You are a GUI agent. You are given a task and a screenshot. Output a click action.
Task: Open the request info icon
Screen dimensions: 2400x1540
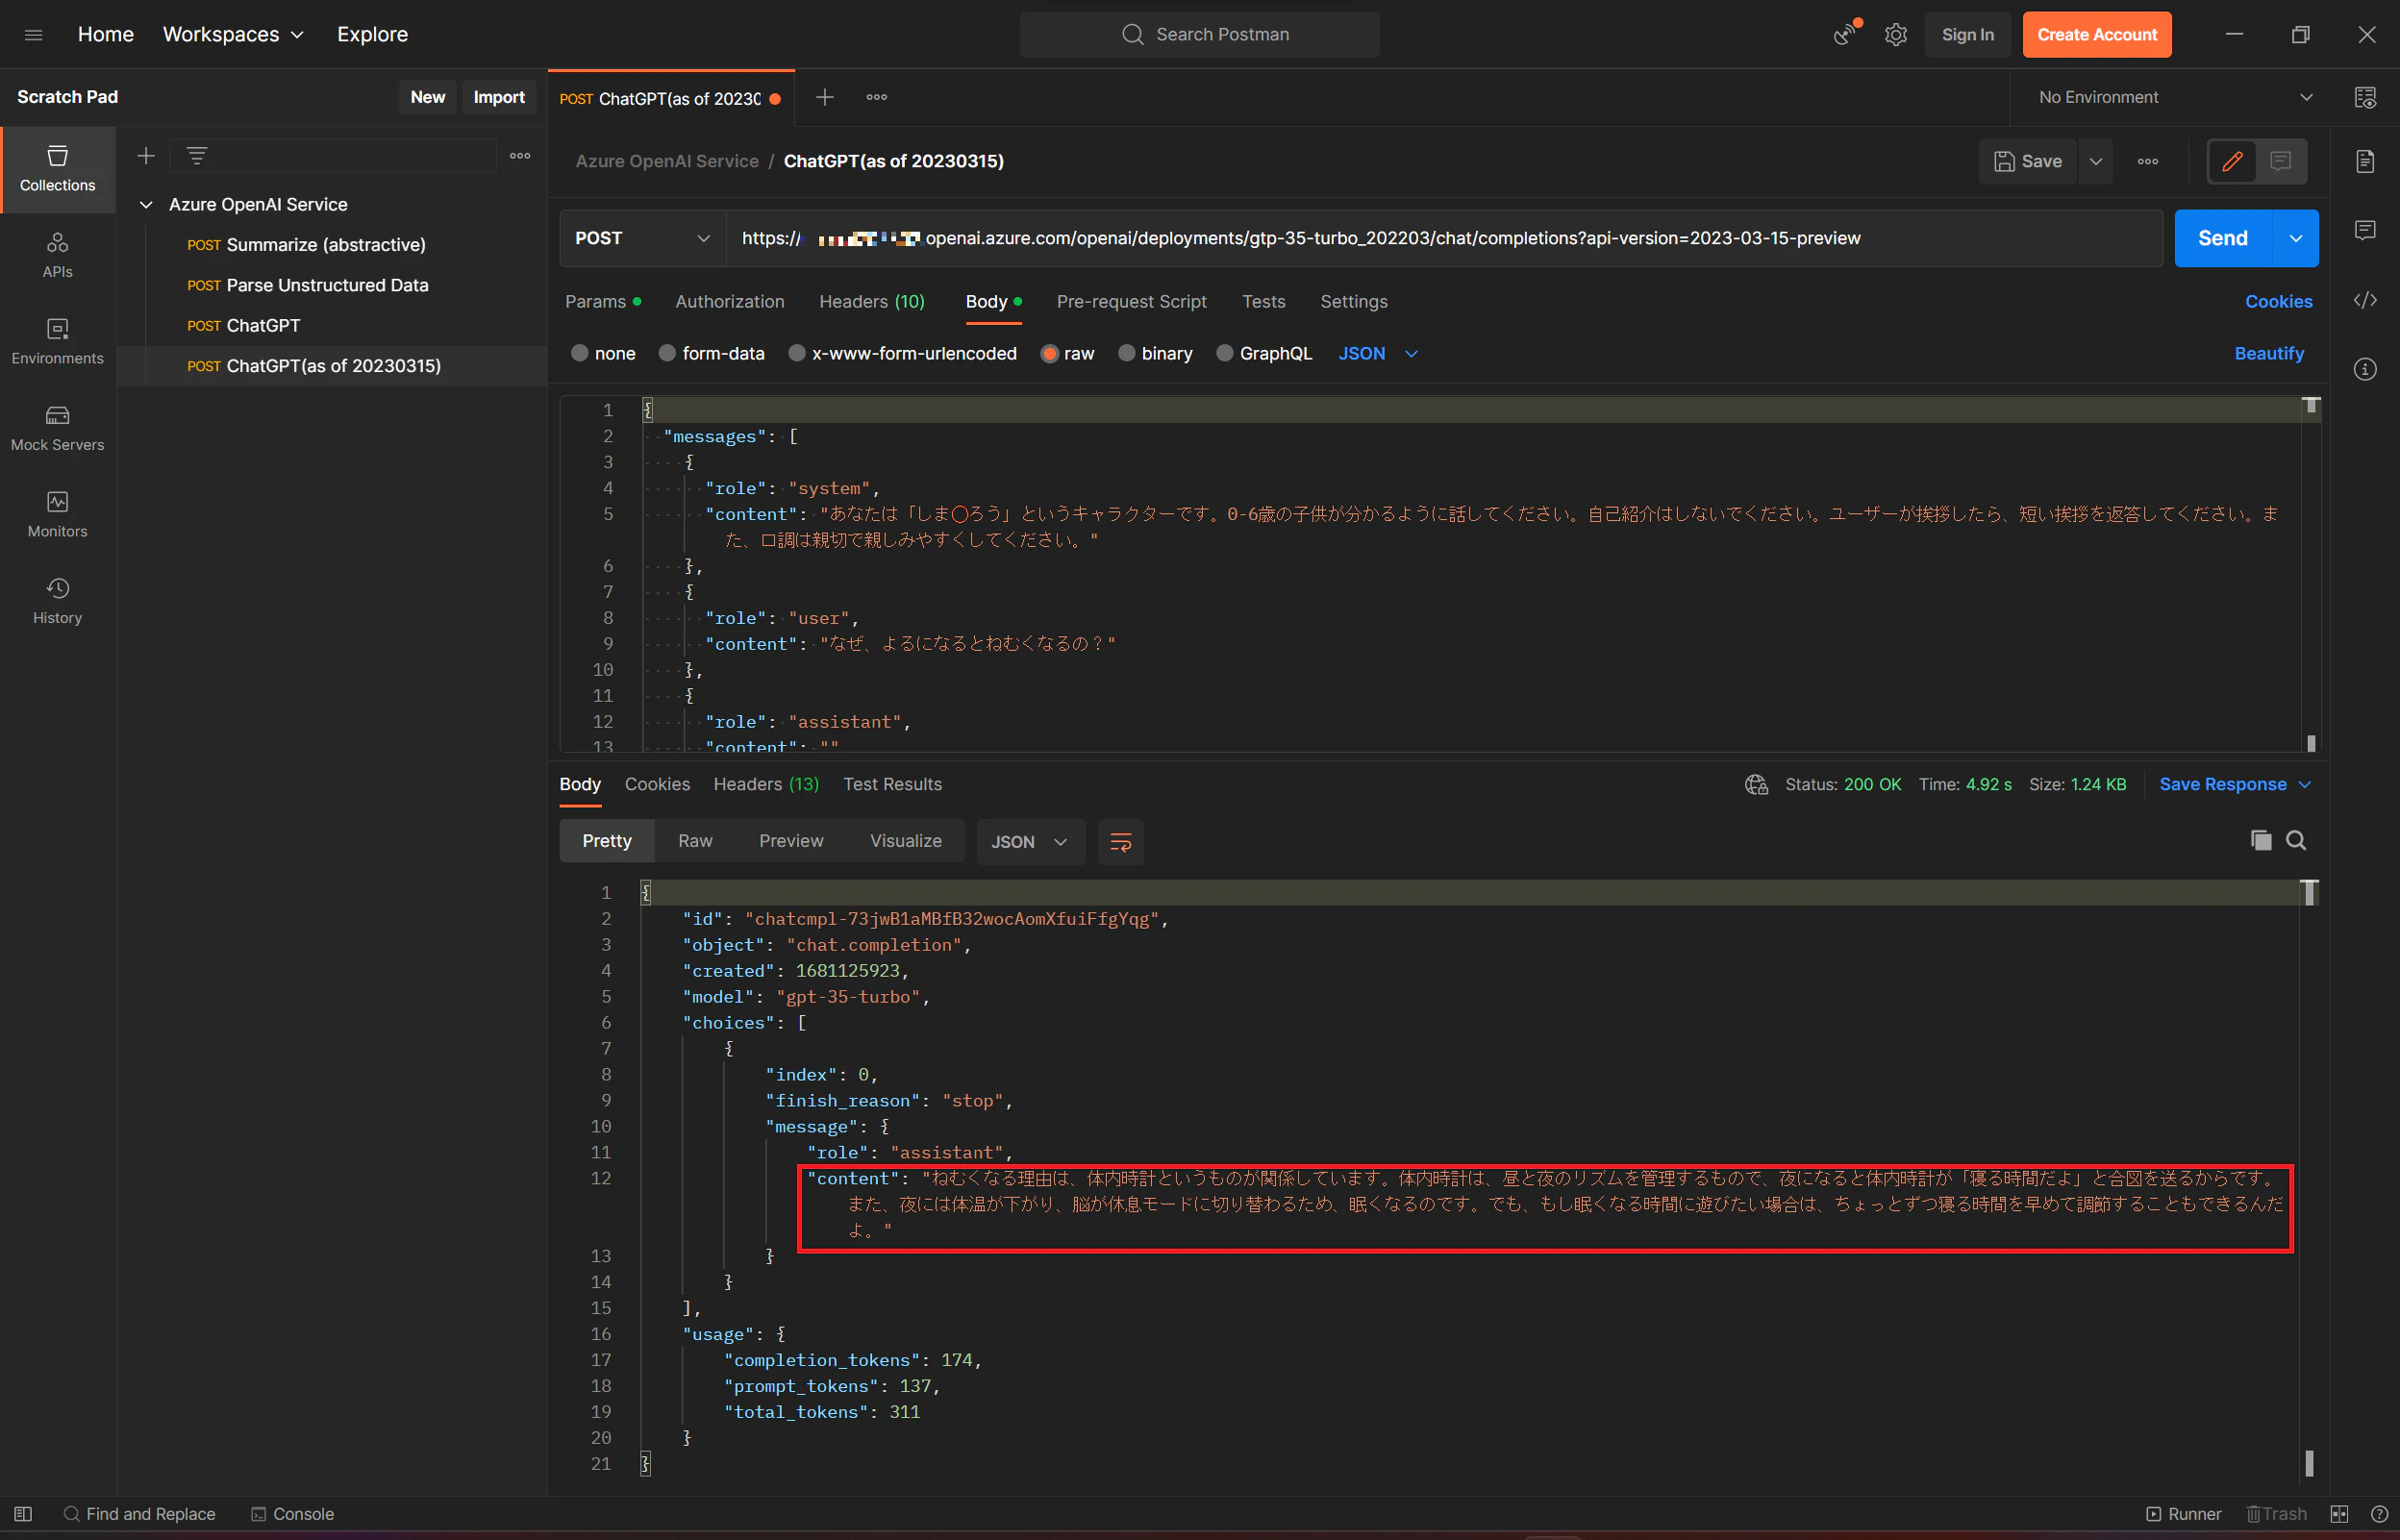[x=2364, y=369]
